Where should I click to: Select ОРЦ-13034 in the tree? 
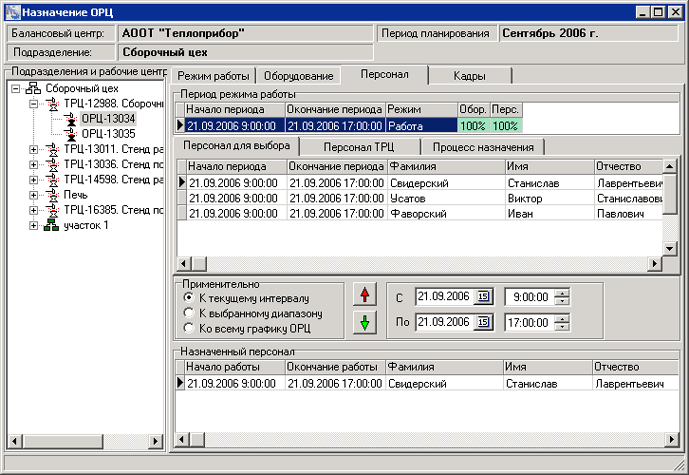click(109, 119)
